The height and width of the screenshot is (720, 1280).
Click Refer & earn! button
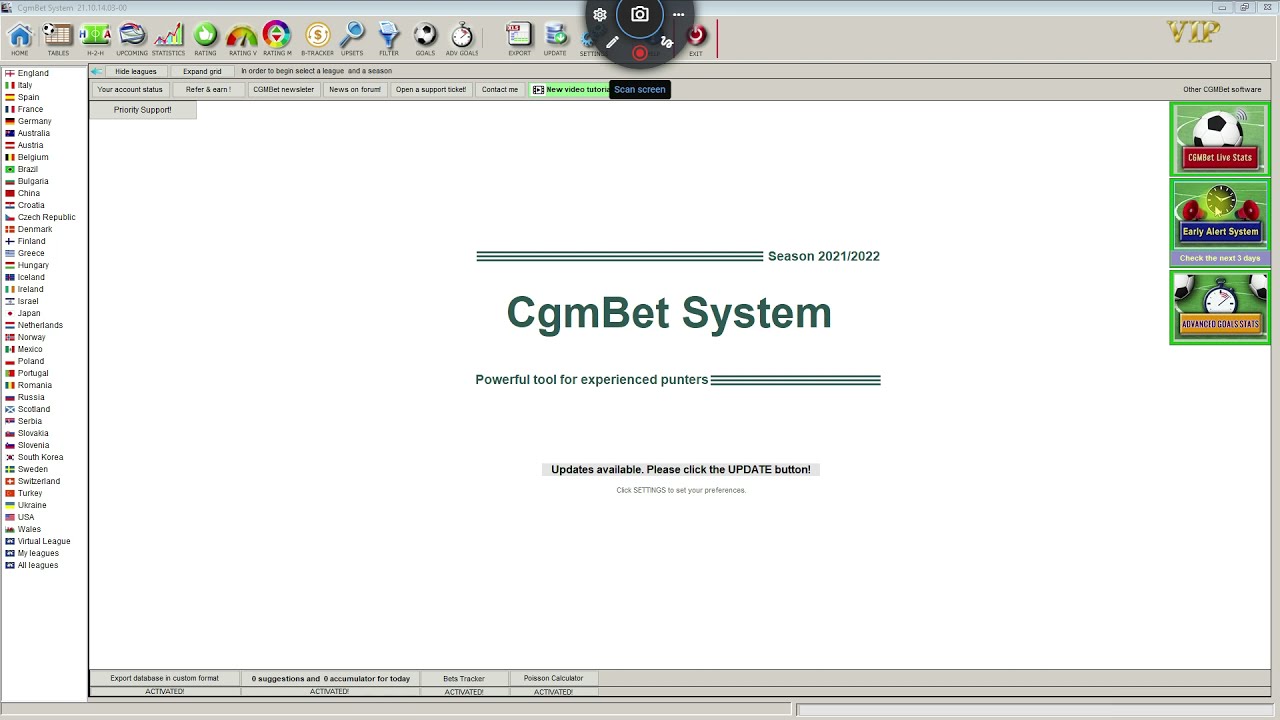click(208, 89)
